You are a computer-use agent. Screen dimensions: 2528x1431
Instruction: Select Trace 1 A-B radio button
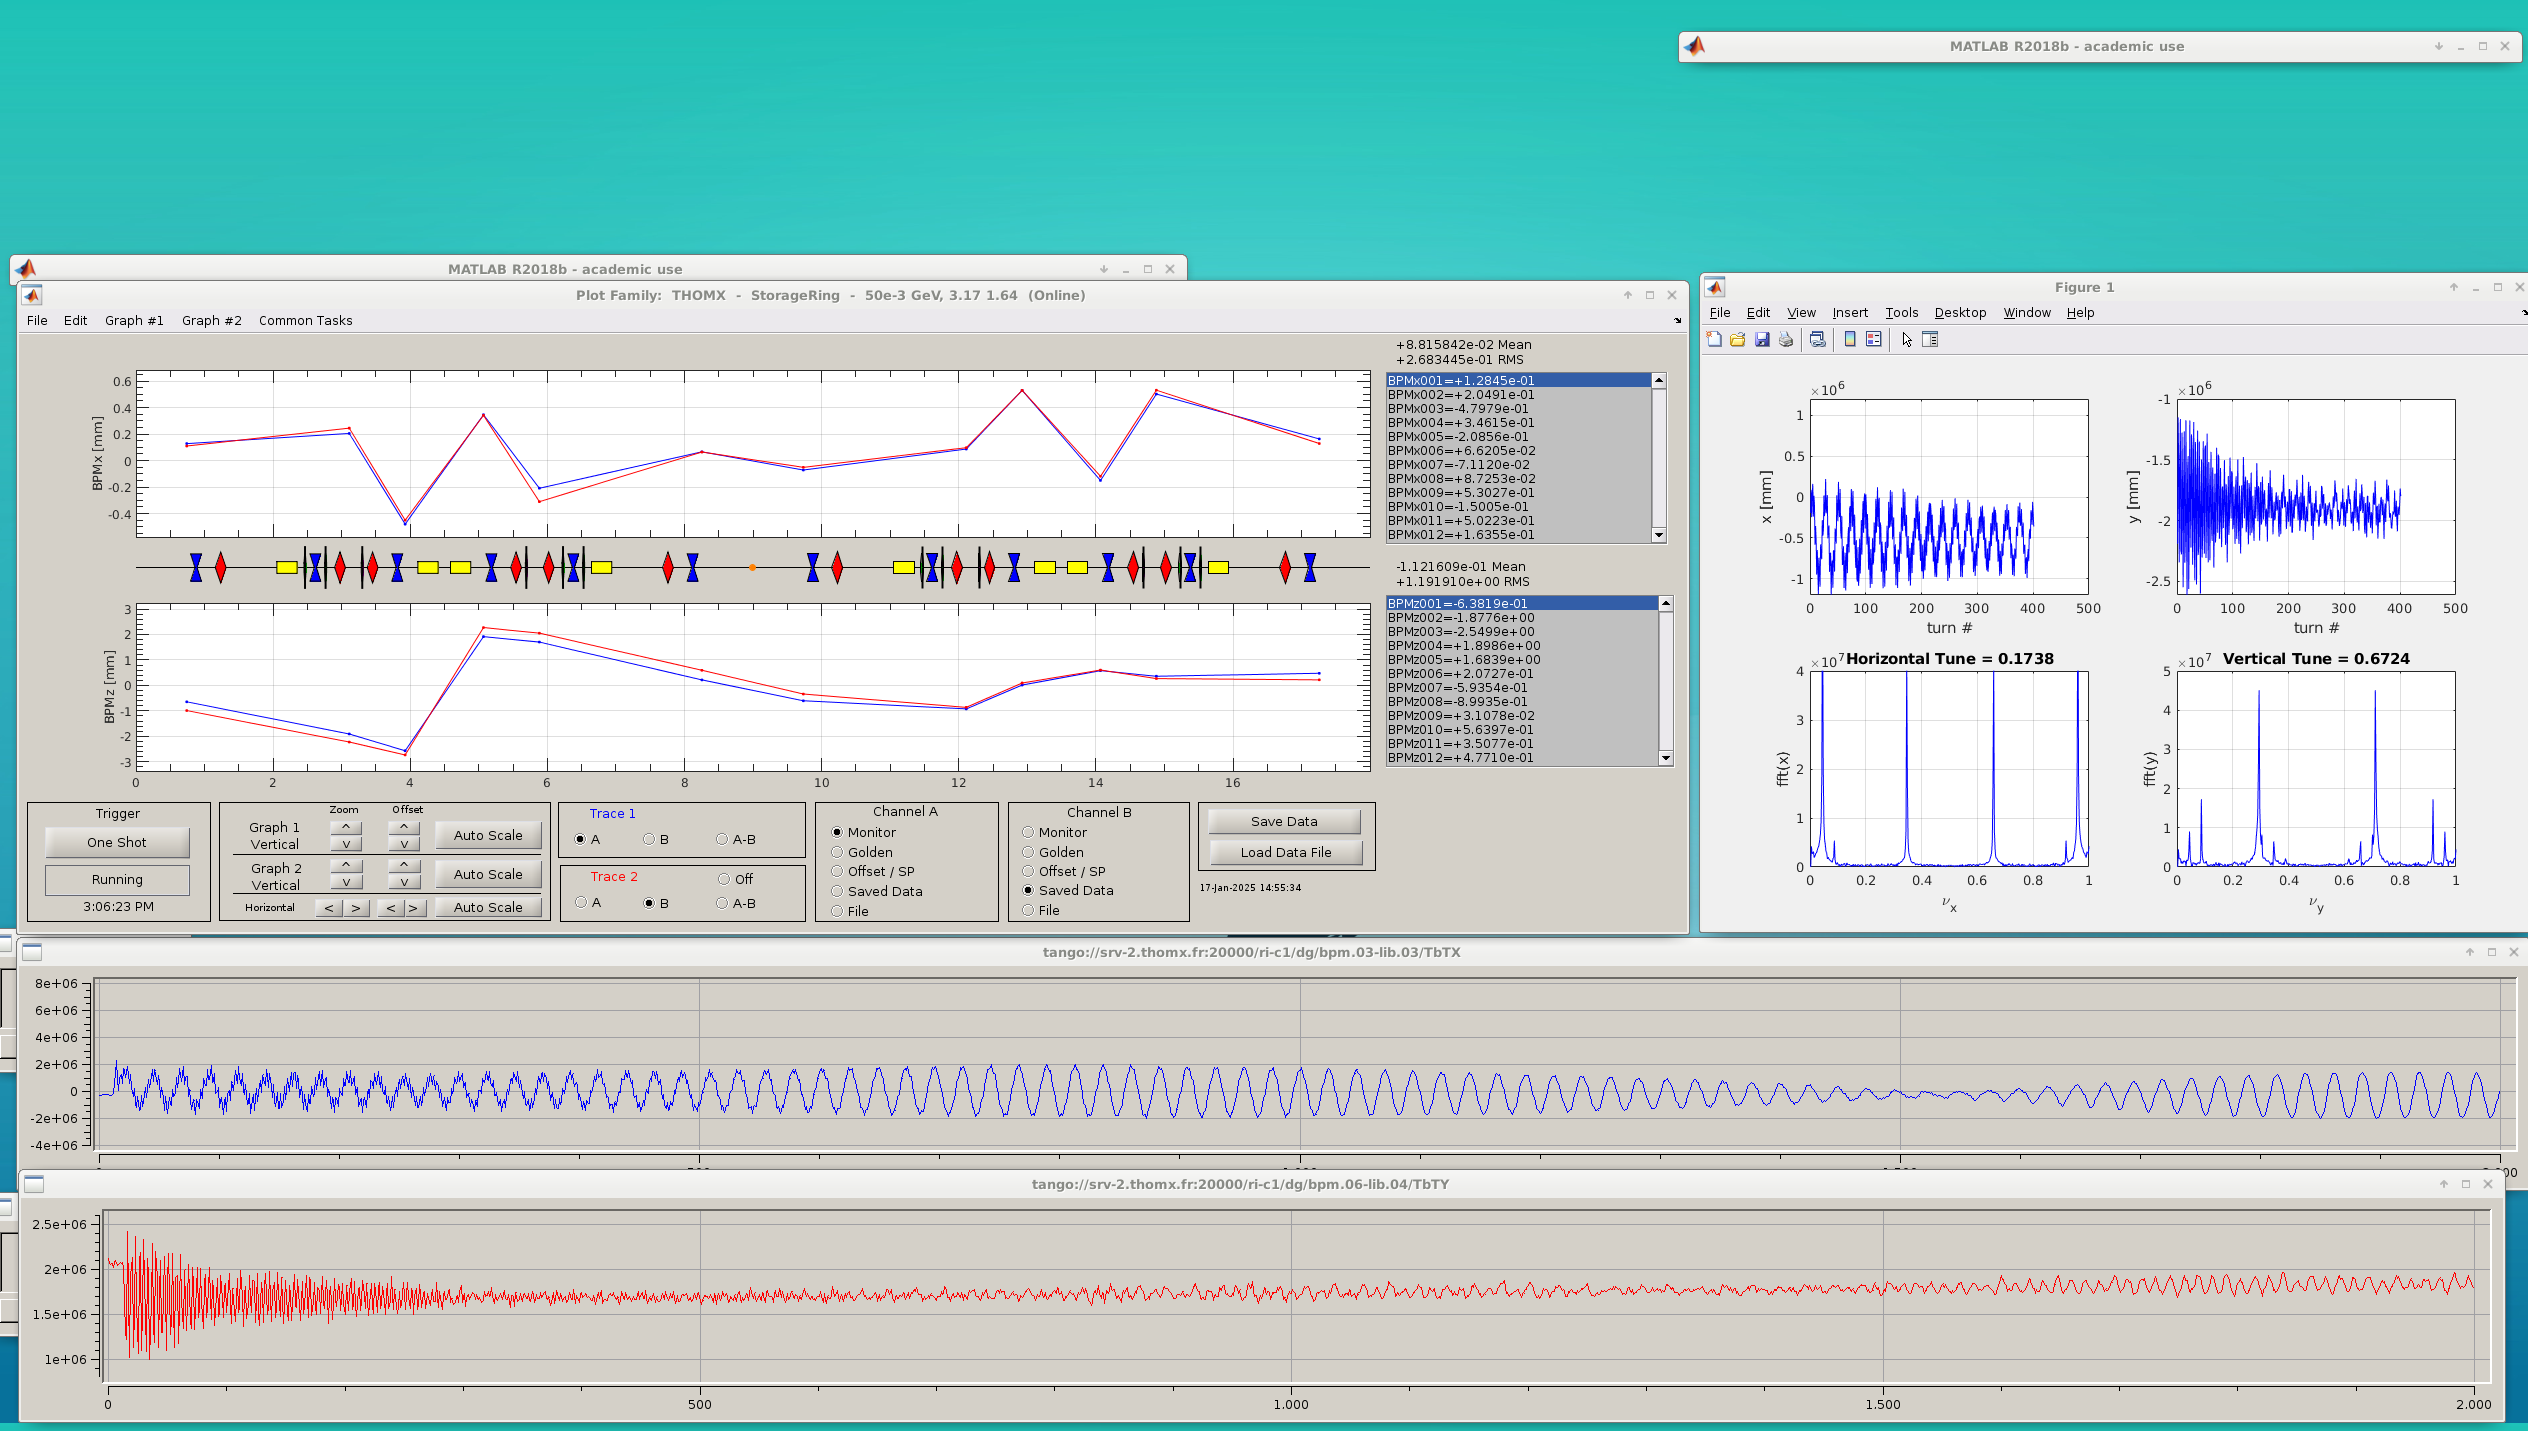[x=722, y=839]
